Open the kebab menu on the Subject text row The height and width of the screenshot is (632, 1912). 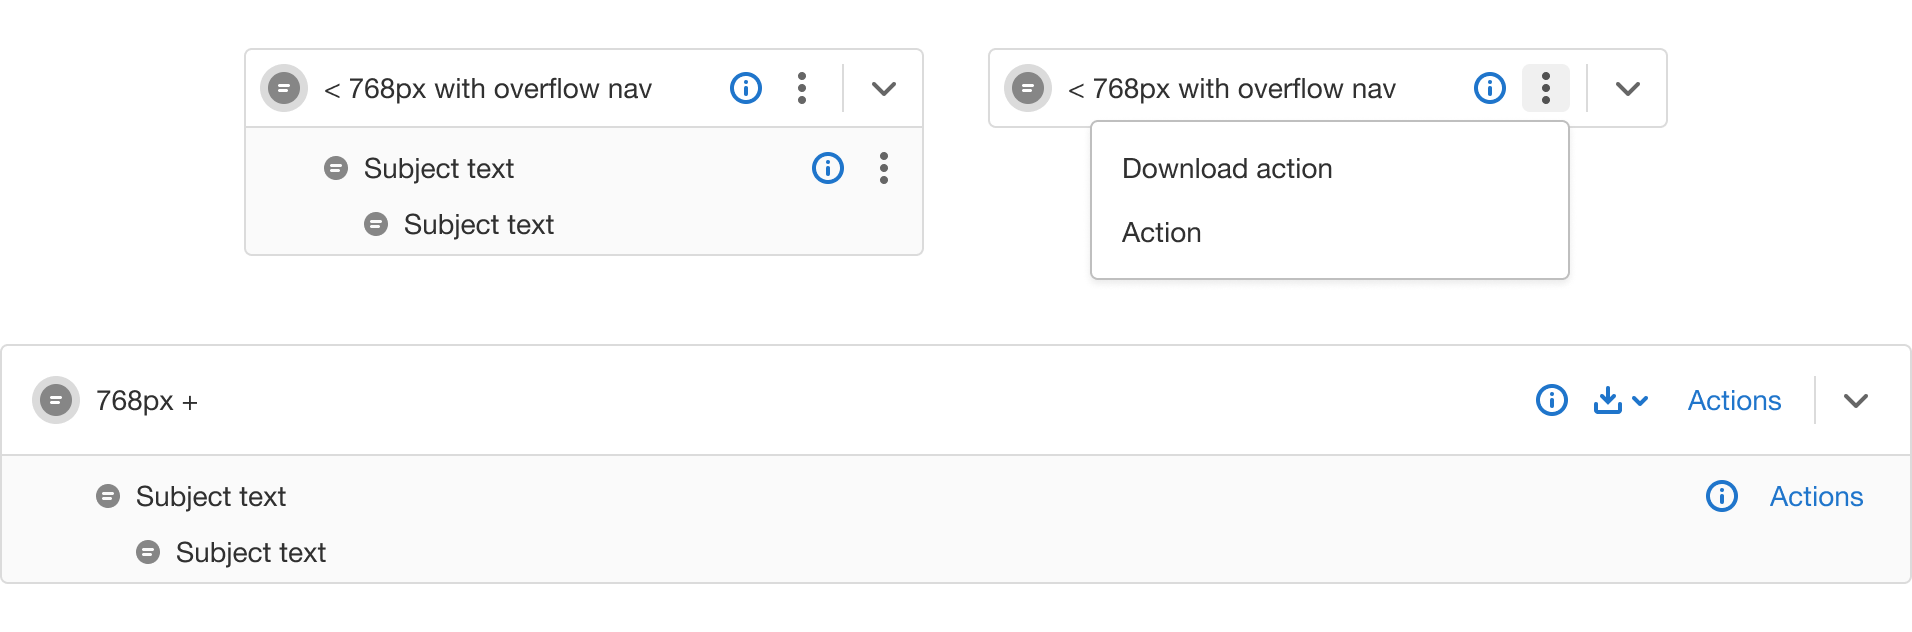pos(883,168)
